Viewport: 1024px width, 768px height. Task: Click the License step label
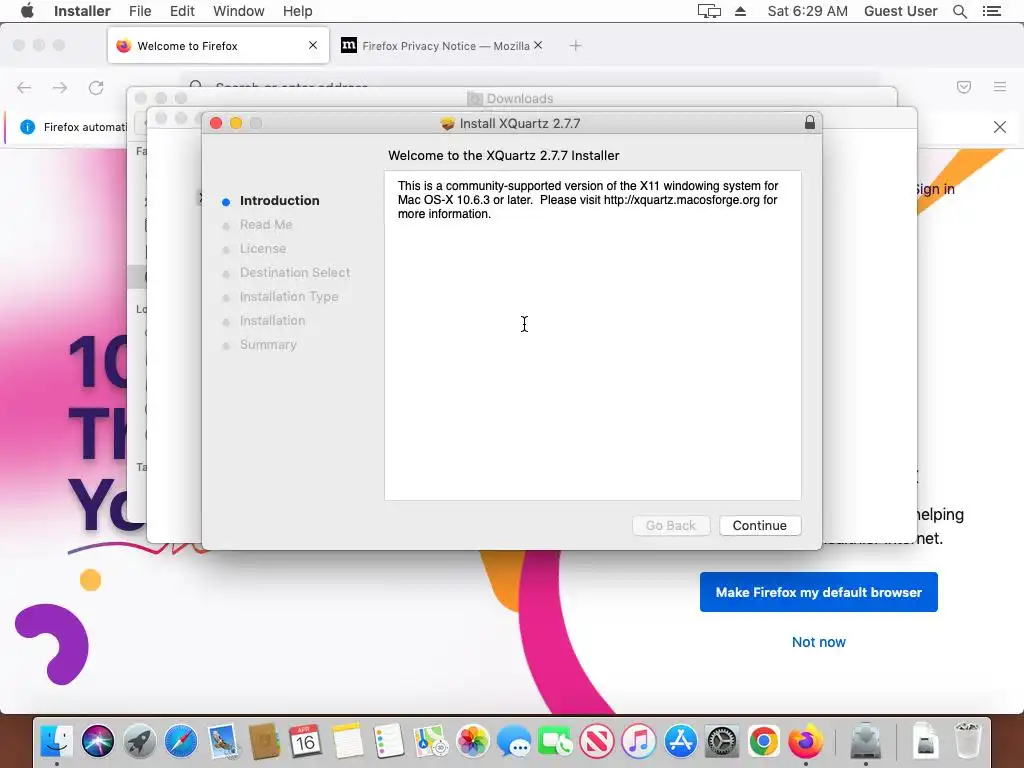pos(263,249)
